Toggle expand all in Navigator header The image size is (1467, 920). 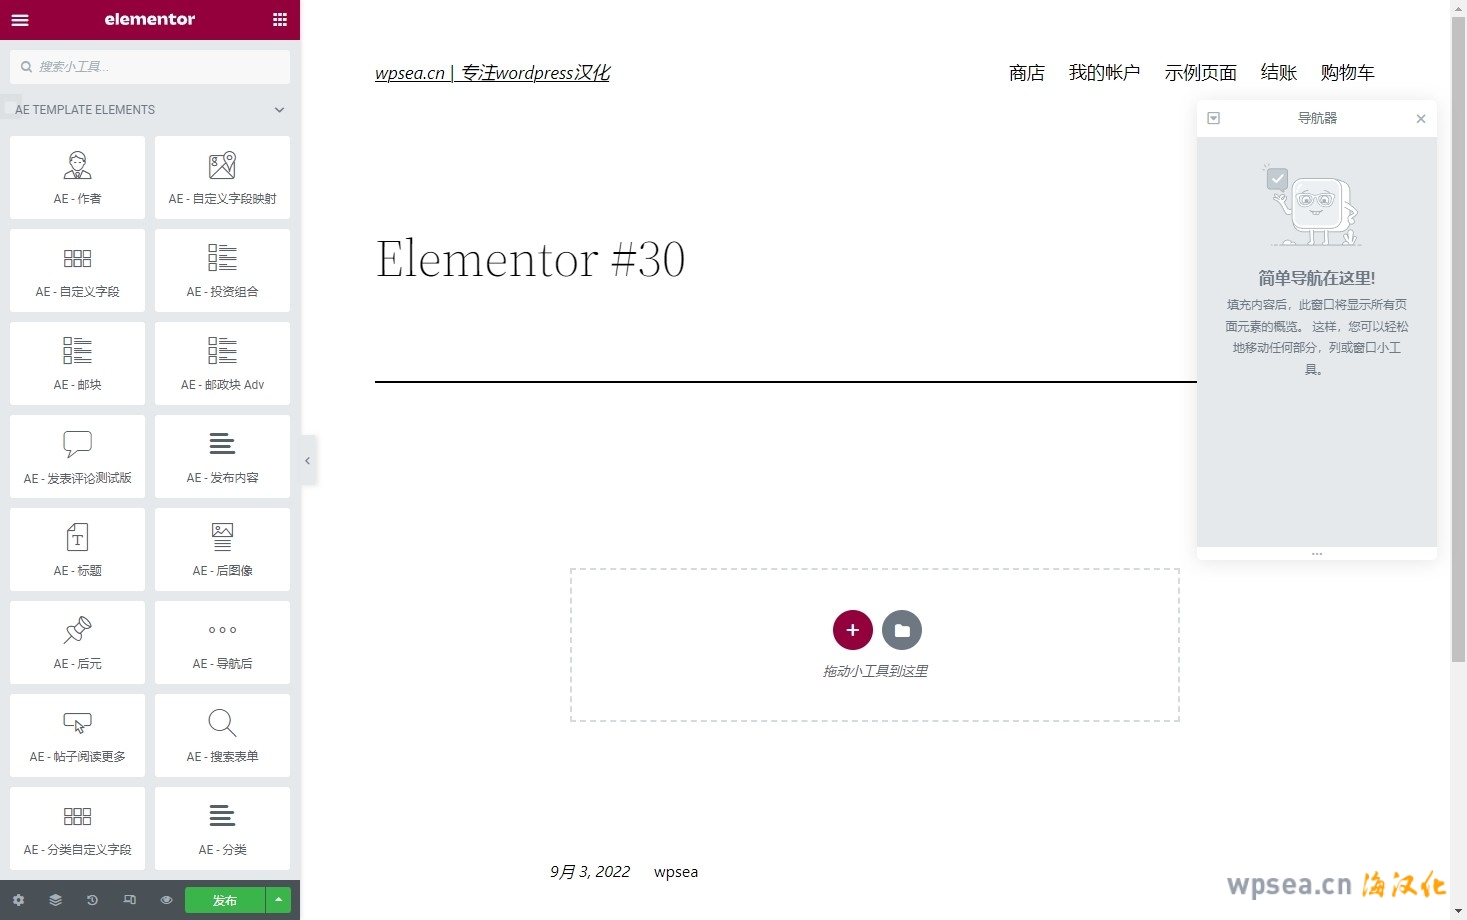(x=1213, y=118)
